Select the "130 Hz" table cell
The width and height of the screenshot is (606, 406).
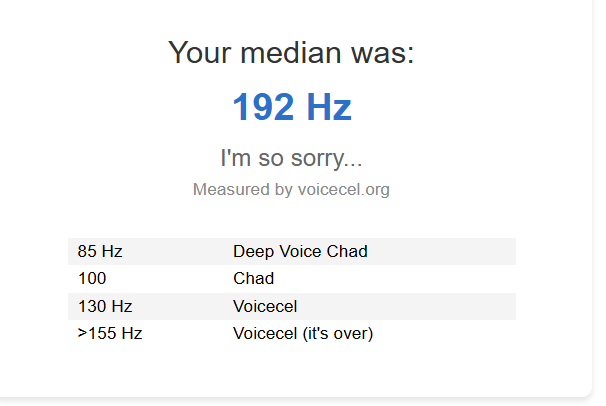point(105,306)
